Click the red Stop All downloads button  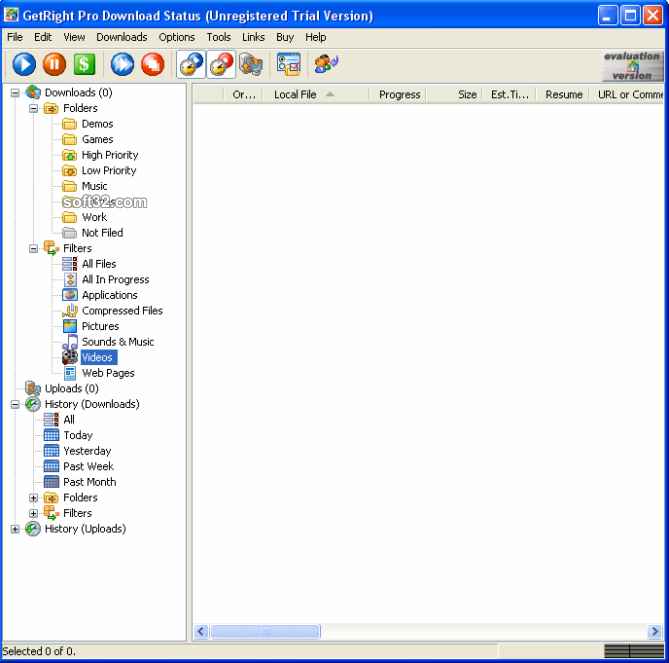point(152,64)
